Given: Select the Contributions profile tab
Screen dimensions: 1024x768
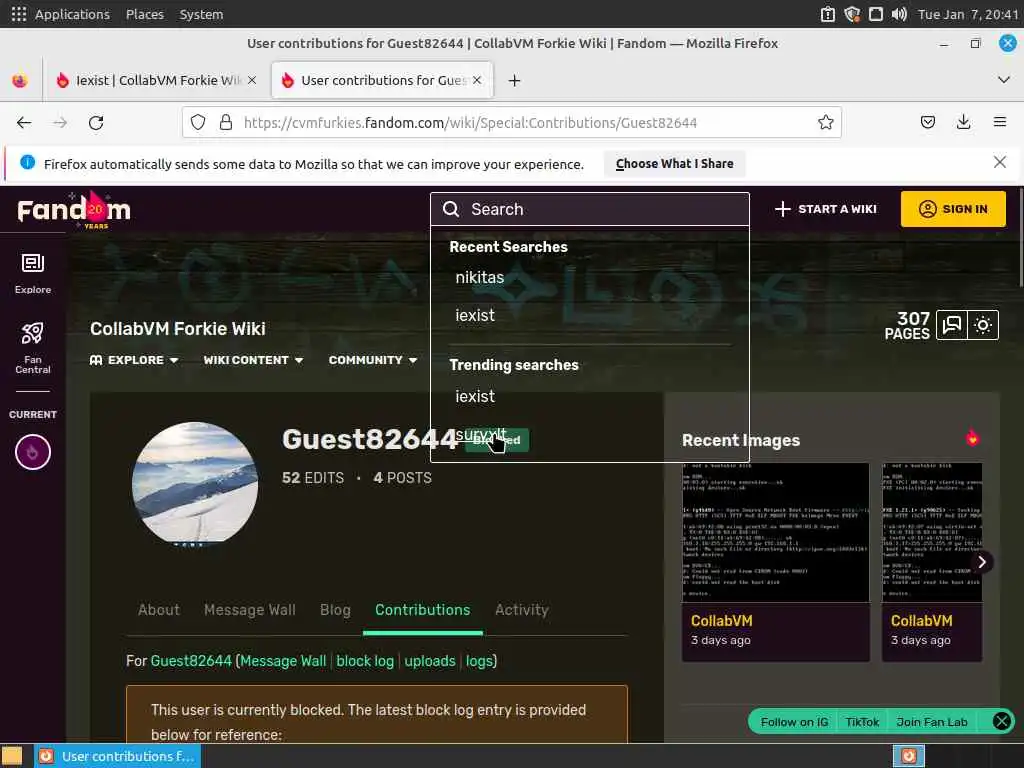Looking at the screenshot, I should [x=423, y=610].
